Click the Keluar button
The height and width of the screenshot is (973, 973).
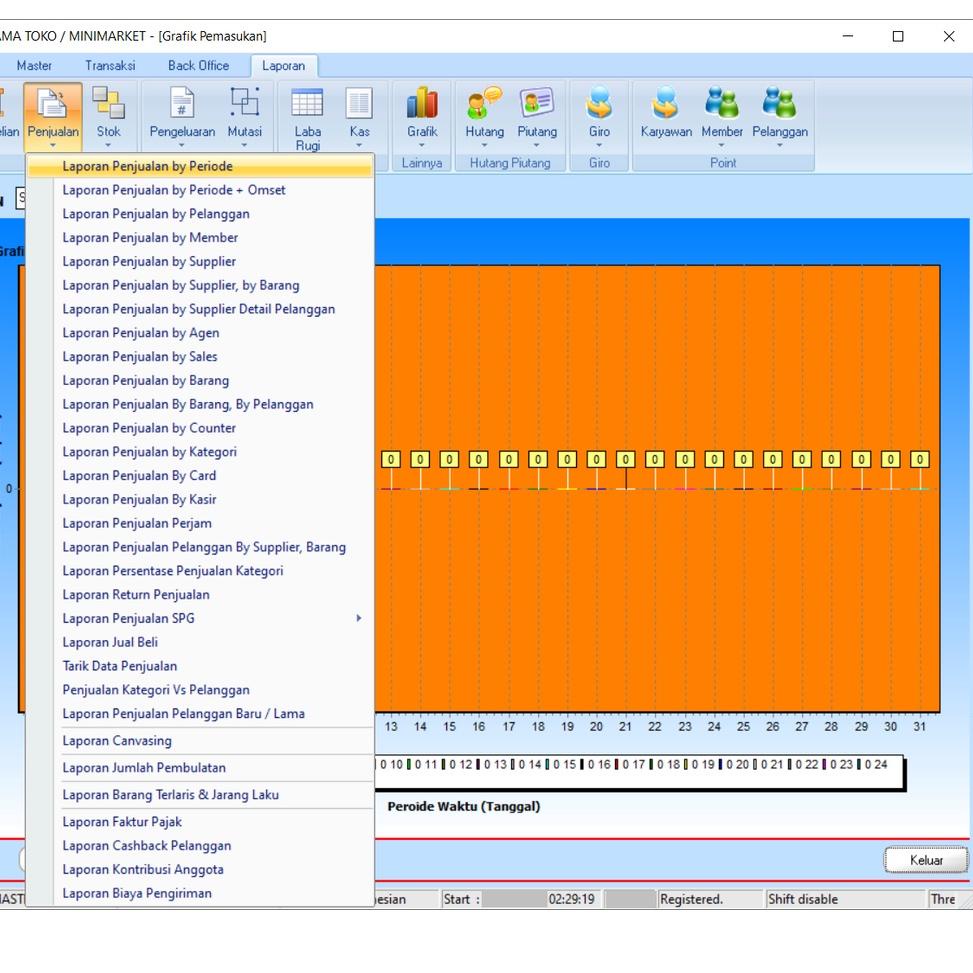point(926,860)
